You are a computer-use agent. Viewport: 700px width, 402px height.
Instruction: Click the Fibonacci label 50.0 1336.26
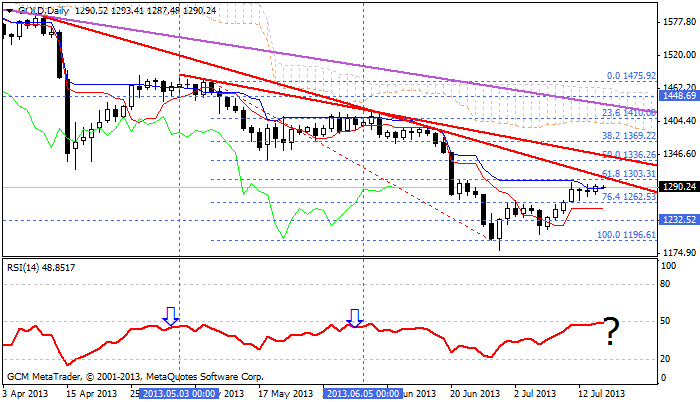pyautogui.click(x=629, y=155)
